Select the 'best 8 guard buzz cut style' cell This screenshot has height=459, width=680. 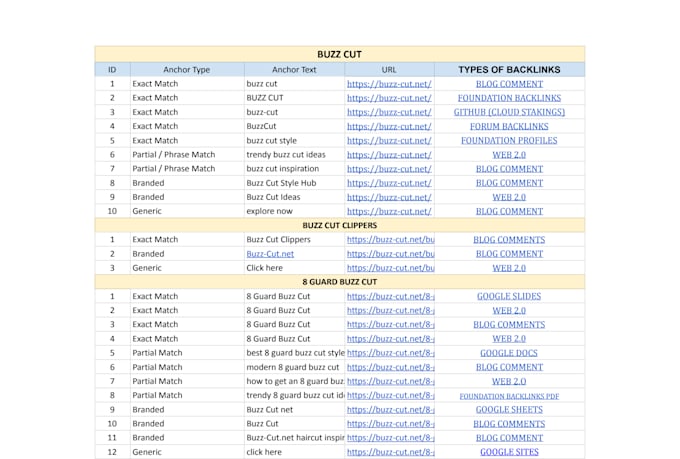pyautogui.click(x=294, y=353)
